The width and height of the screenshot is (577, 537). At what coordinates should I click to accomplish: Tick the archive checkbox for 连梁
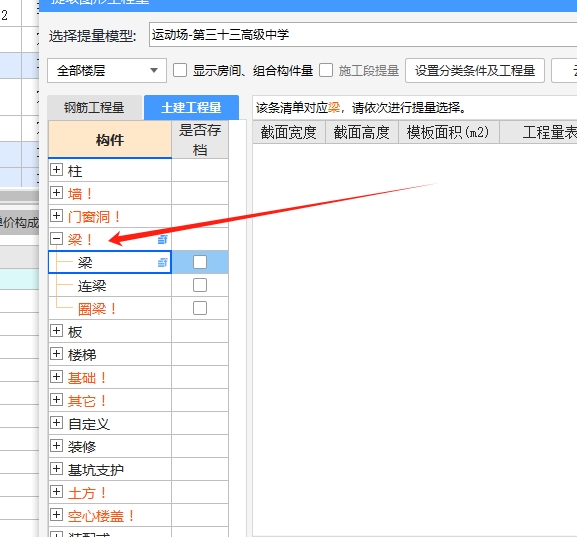point(200,285)
